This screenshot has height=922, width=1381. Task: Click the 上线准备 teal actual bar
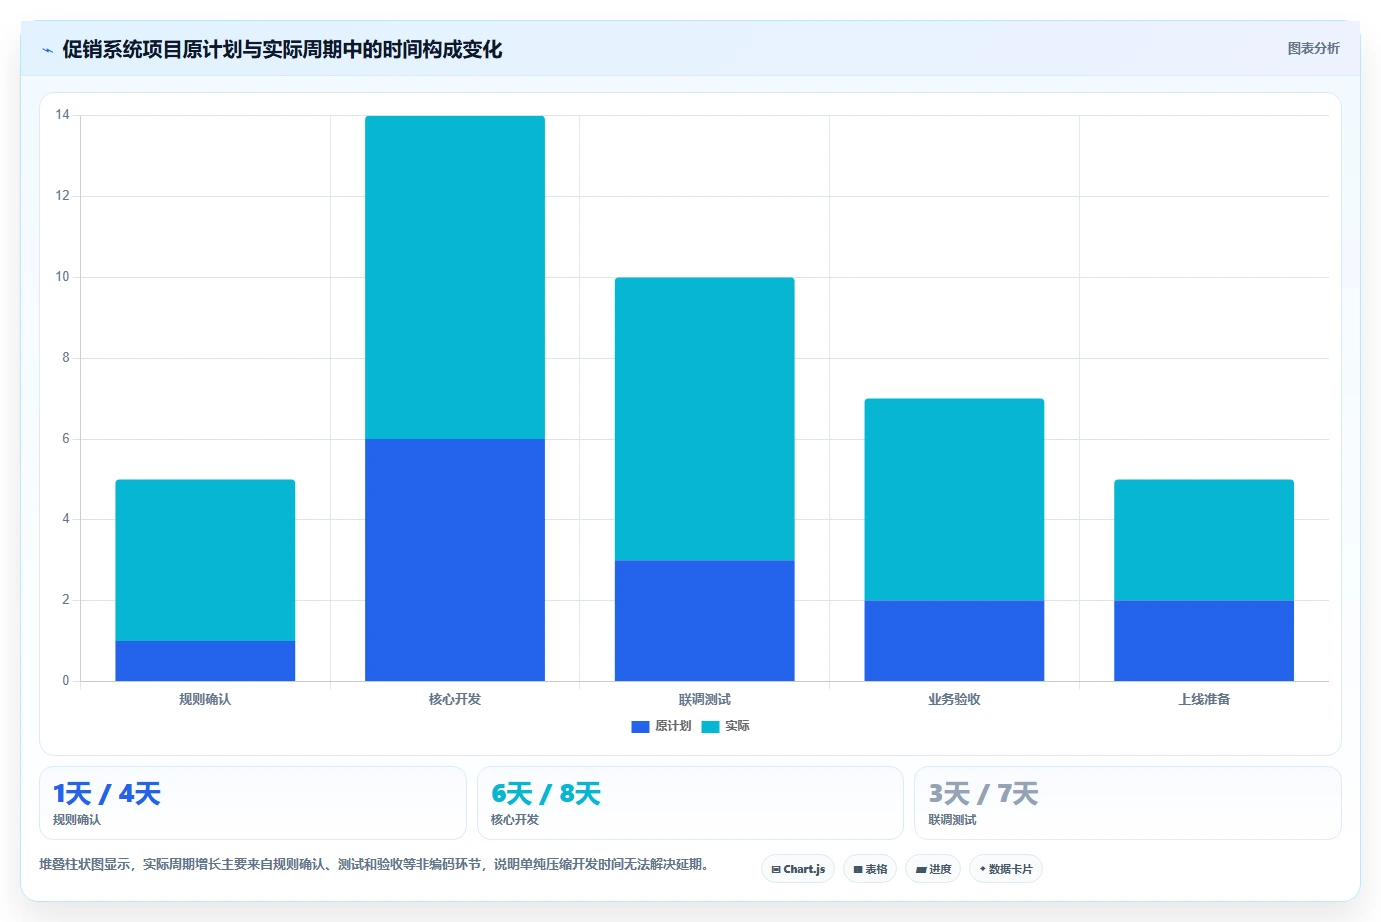pyautogui.click(x=1204, y=540)
